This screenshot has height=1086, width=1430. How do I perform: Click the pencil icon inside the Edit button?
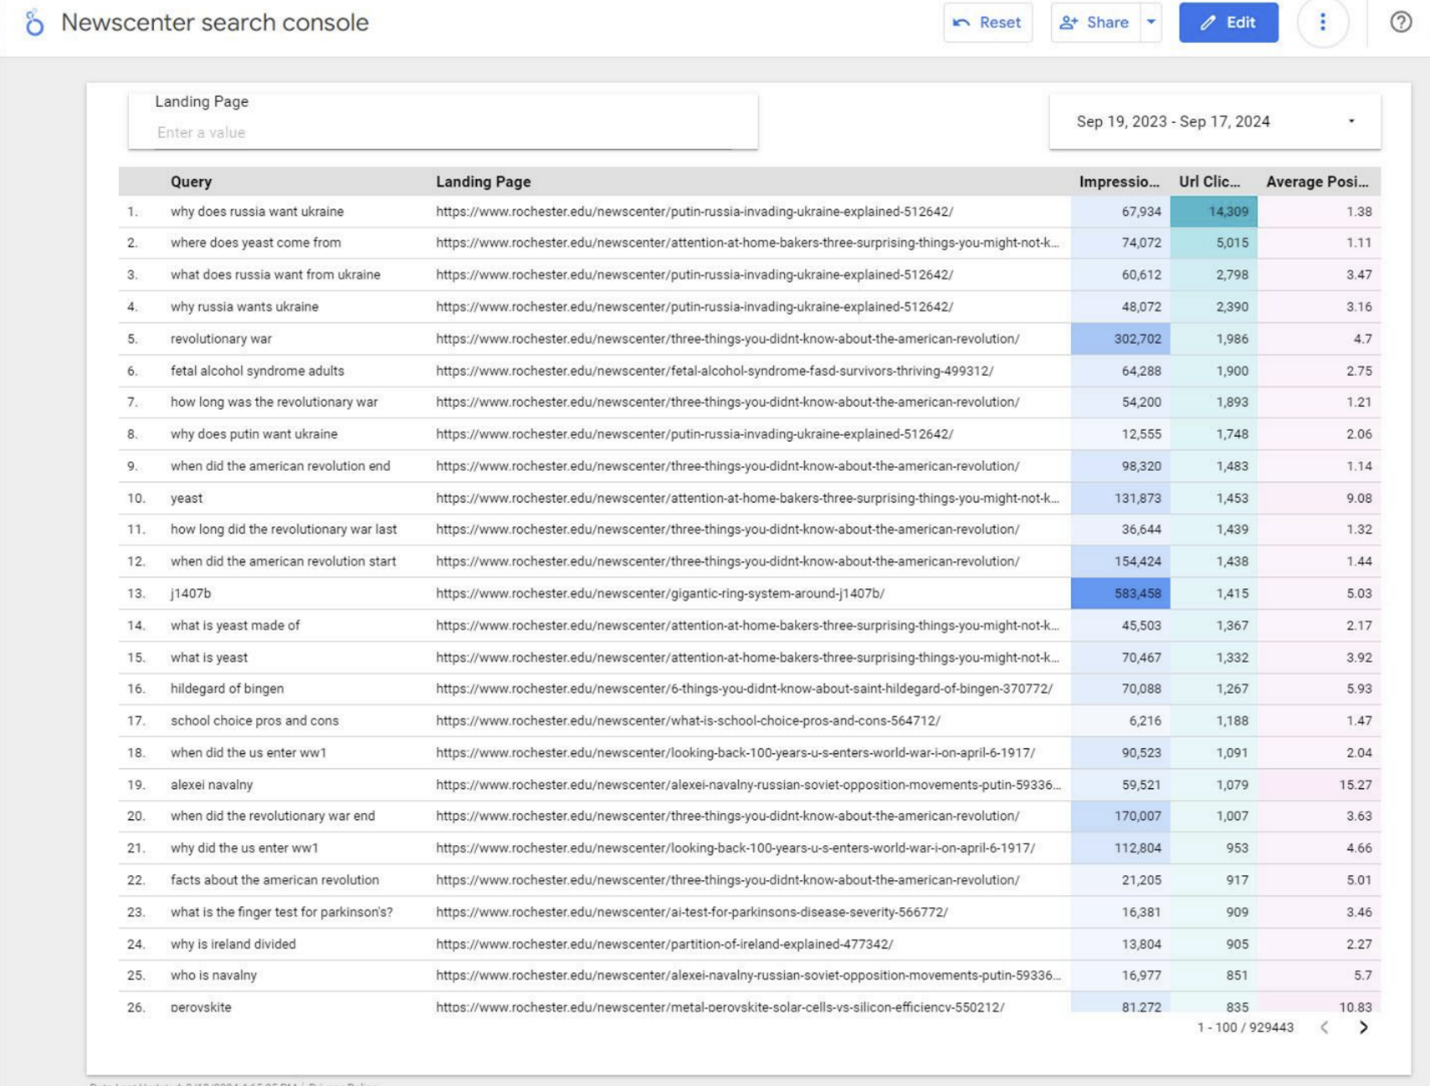(x=1208, y=22)
